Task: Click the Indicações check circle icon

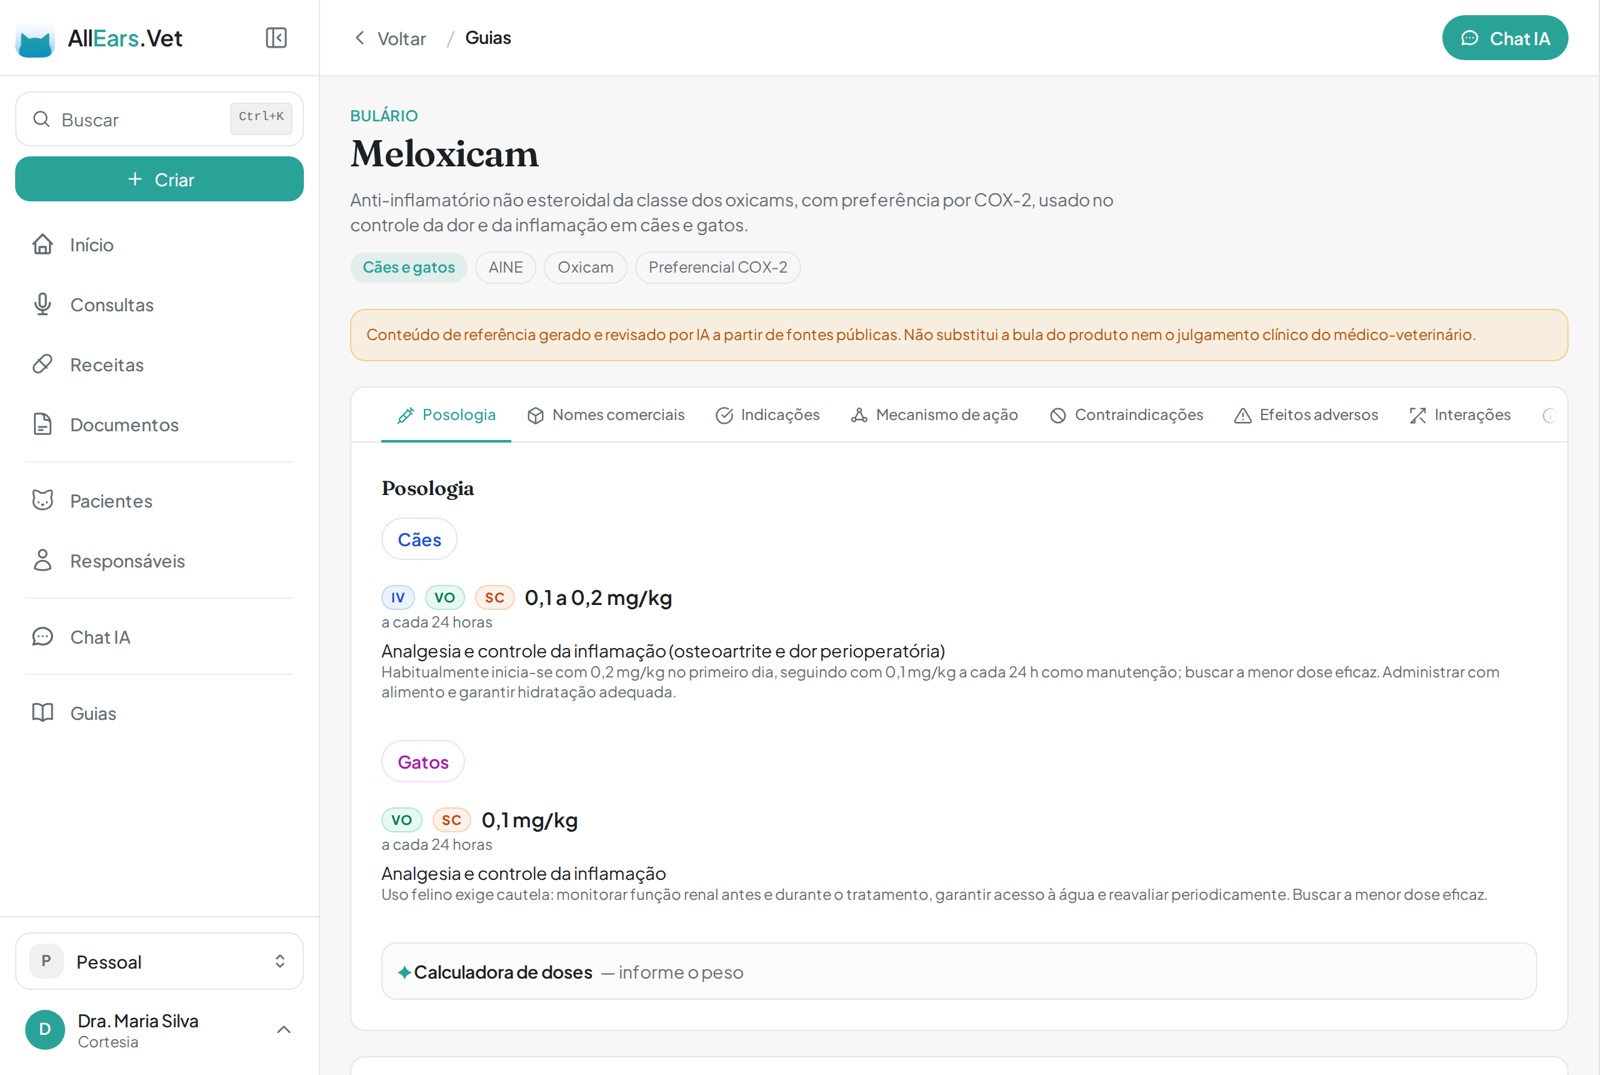Action: (x=725, y=415)
